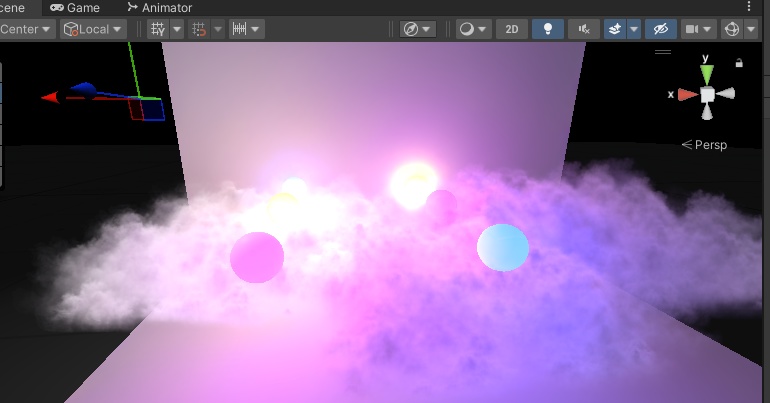Switch to the Scene tab
The image size is (770, 403).
pos(12,7)
